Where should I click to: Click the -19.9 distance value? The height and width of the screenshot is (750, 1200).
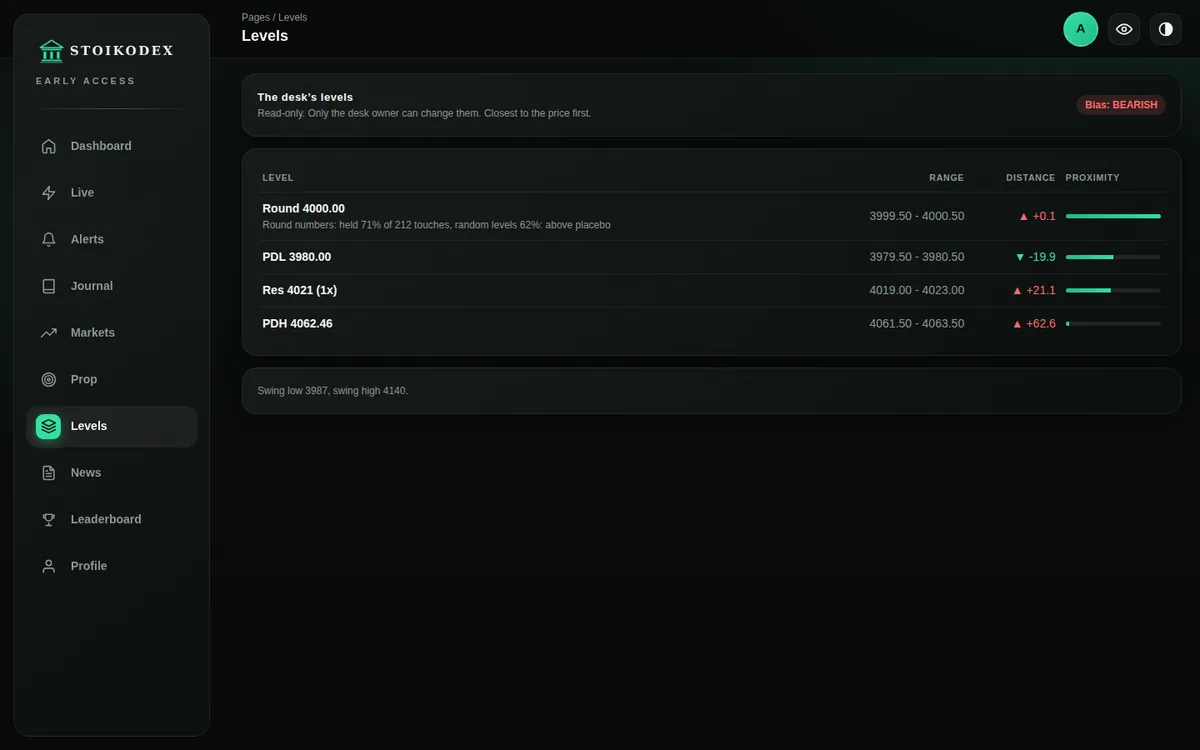coord(1042,257)
